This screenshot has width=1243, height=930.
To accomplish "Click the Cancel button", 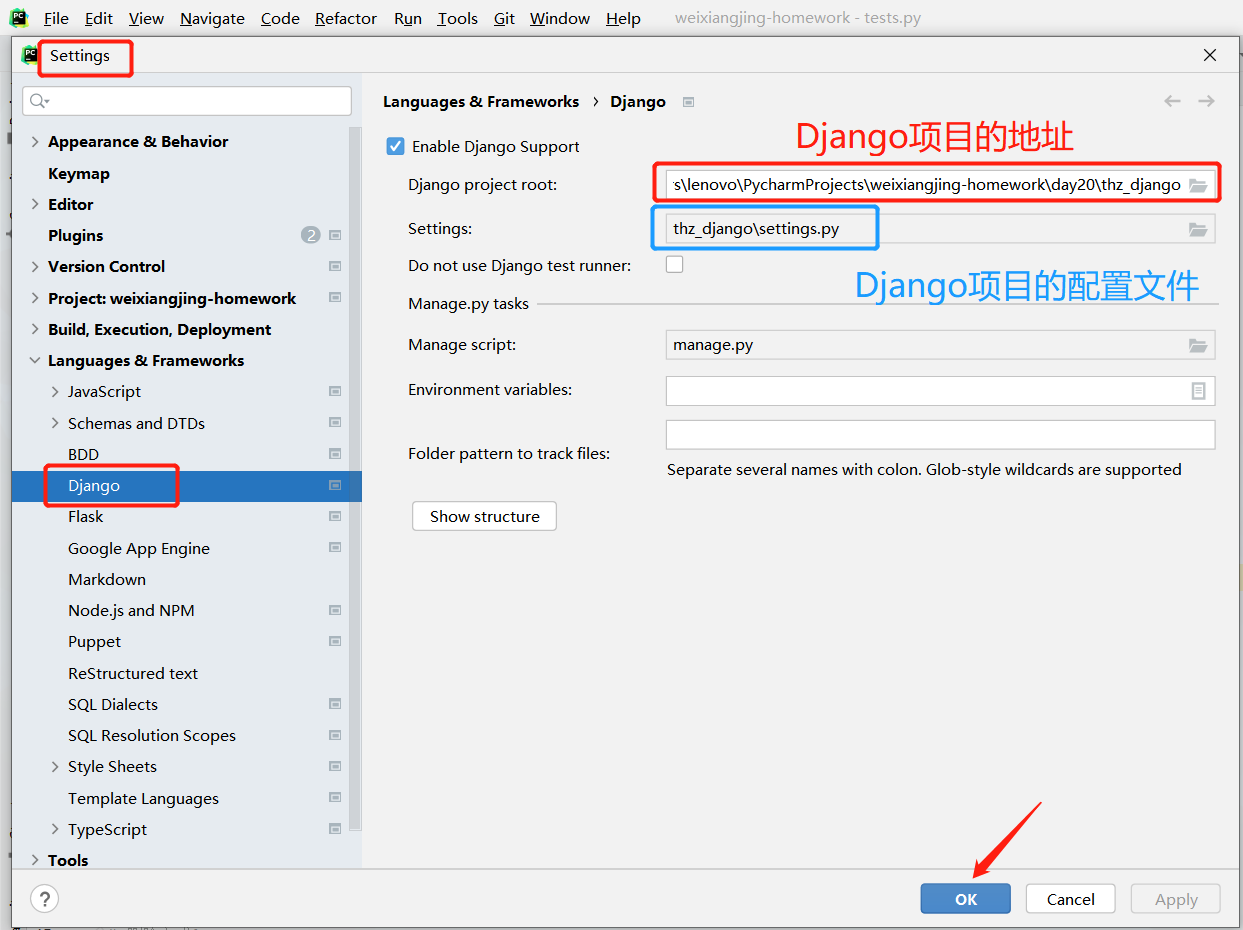I will pyautogui.click(x=1070, y=898).
